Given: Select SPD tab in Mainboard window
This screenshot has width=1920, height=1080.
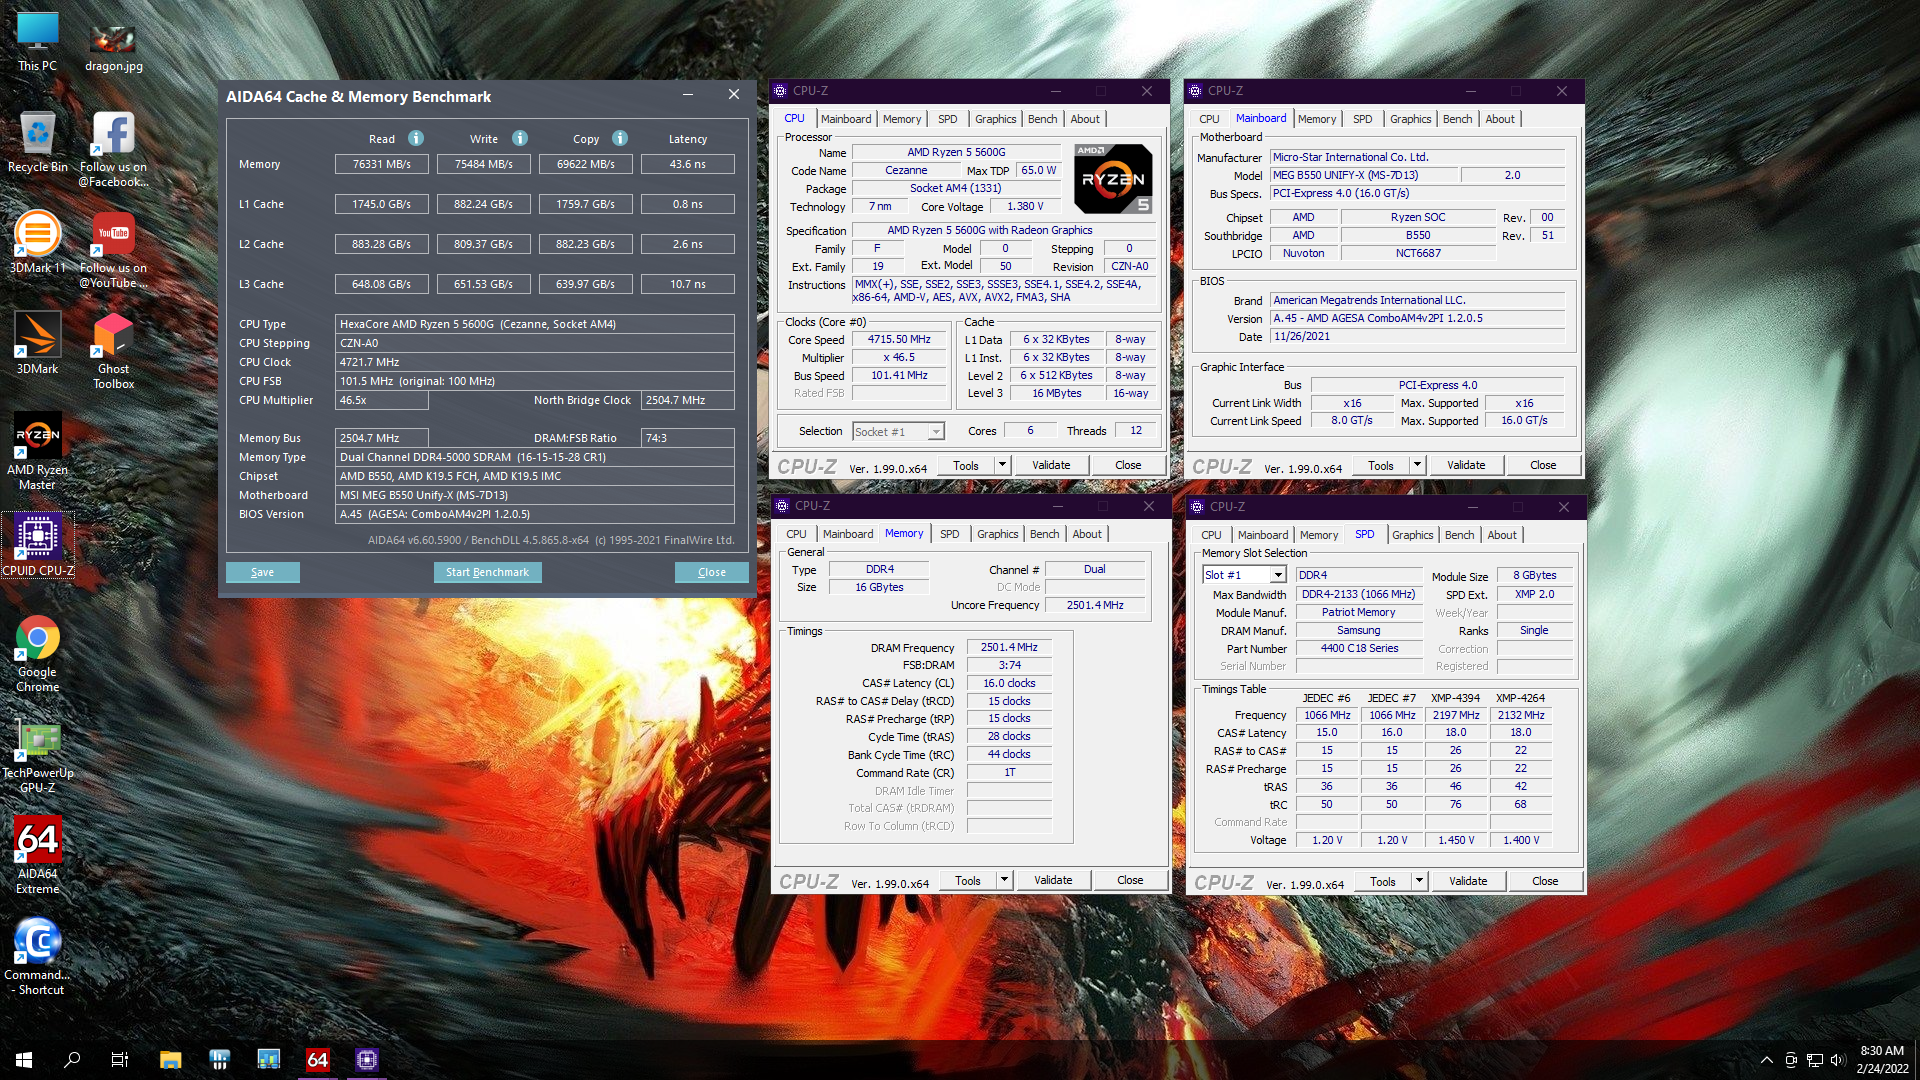Looking at the screenshot, I should (1362, 119).
